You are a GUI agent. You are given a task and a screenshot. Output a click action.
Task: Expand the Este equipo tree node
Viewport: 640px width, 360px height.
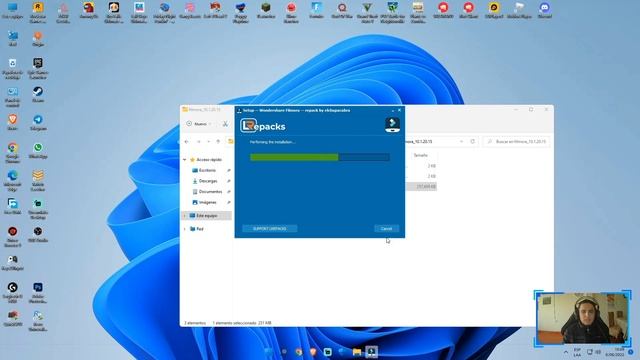pos(184,216)
